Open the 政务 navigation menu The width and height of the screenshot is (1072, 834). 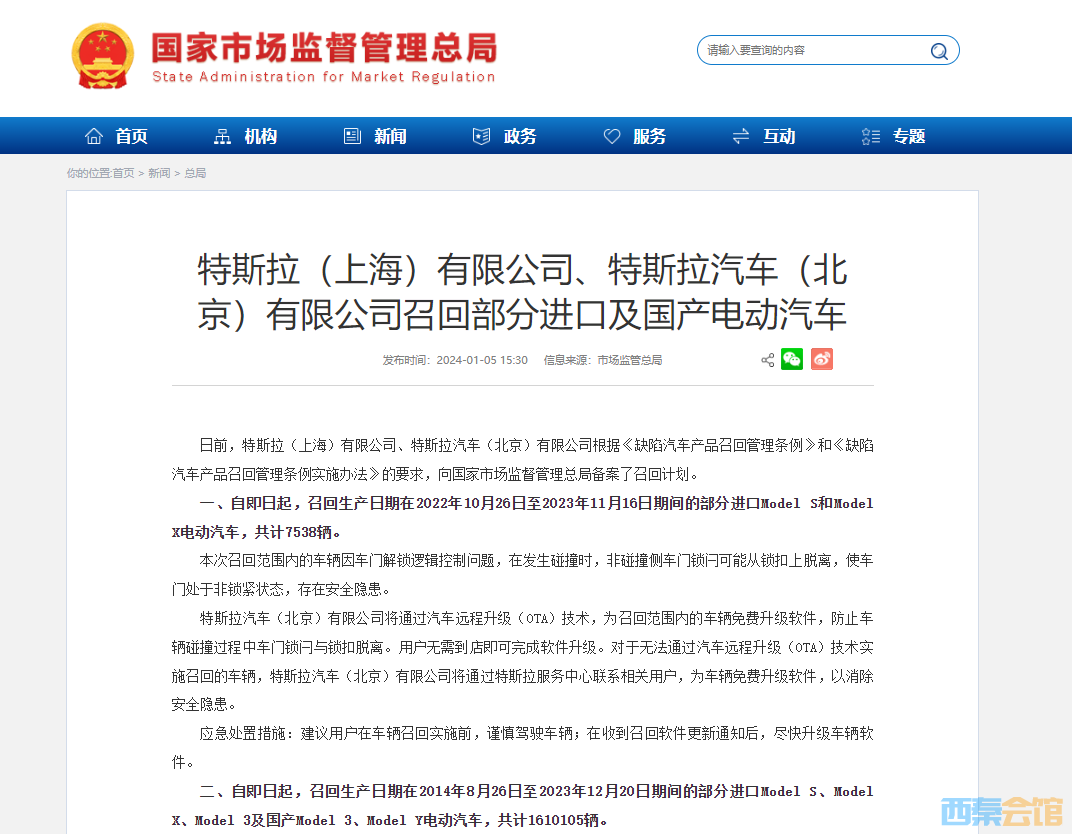coord(520,136)
